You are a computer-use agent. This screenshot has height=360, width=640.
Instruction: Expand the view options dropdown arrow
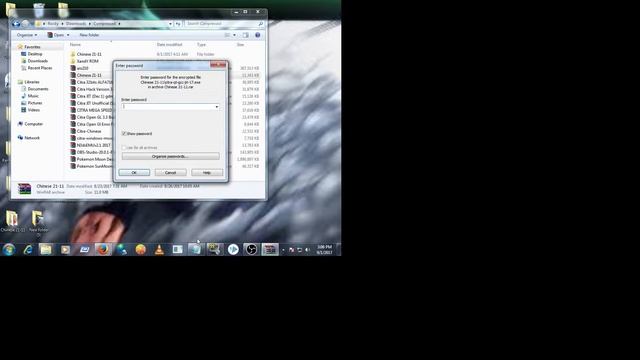point(234,35)
